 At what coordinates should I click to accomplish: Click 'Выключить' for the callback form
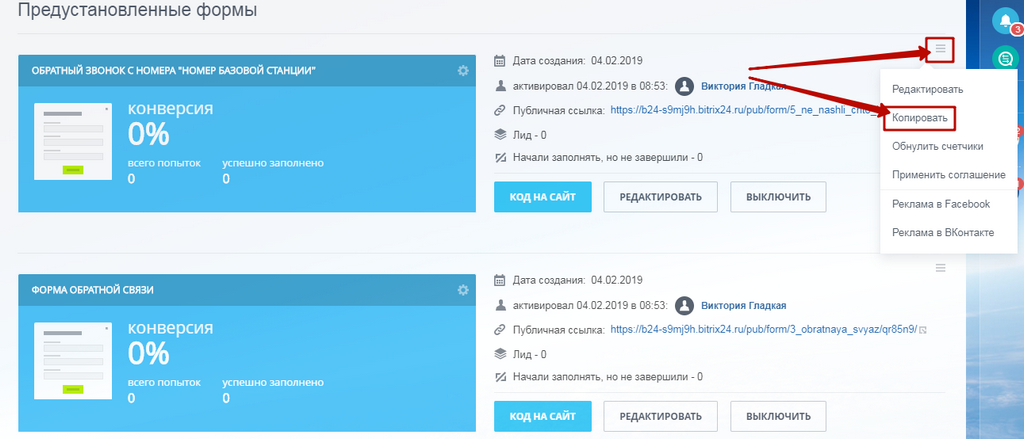(778, 197)
